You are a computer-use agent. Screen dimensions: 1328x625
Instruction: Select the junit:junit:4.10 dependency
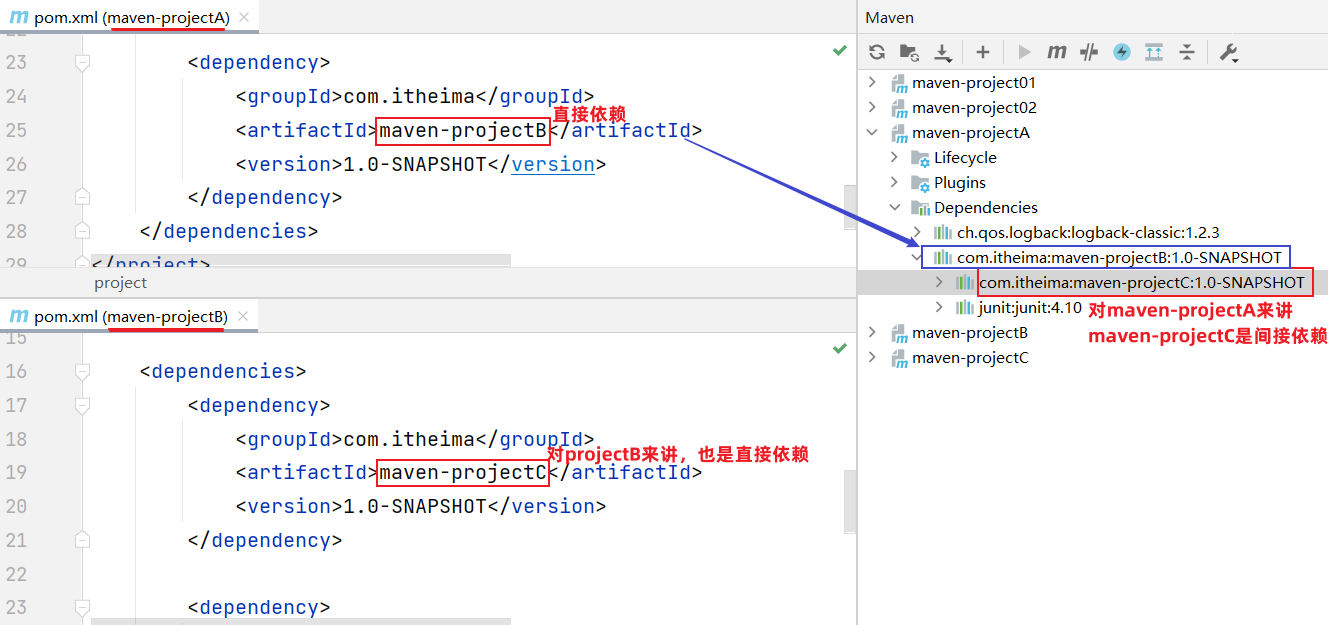[x=1030, y=307]
